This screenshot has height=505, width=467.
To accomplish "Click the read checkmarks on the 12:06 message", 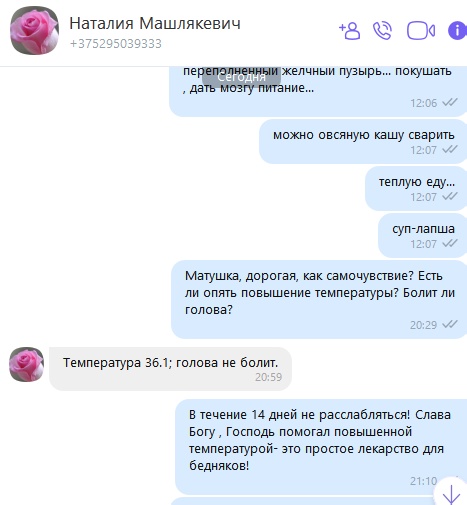I will (x=450, y=103).
